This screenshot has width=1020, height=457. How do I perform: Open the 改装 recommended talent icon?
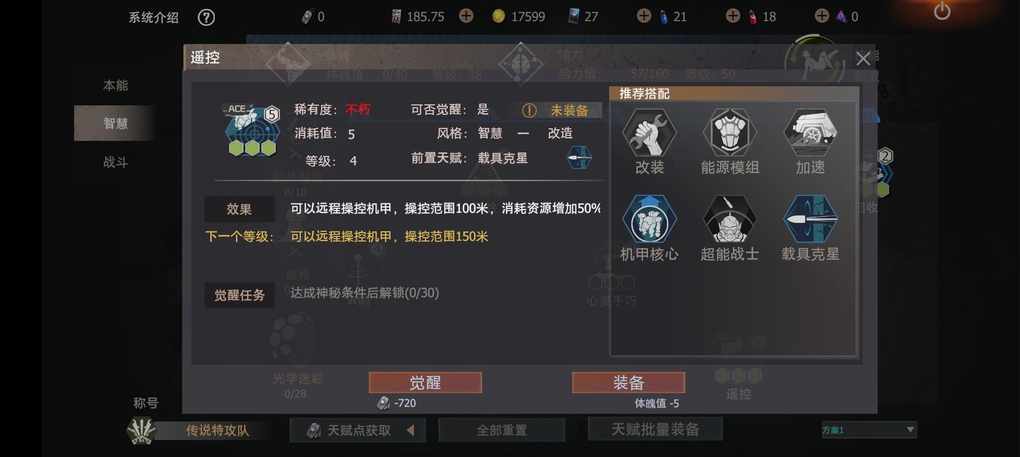[649, 132]
